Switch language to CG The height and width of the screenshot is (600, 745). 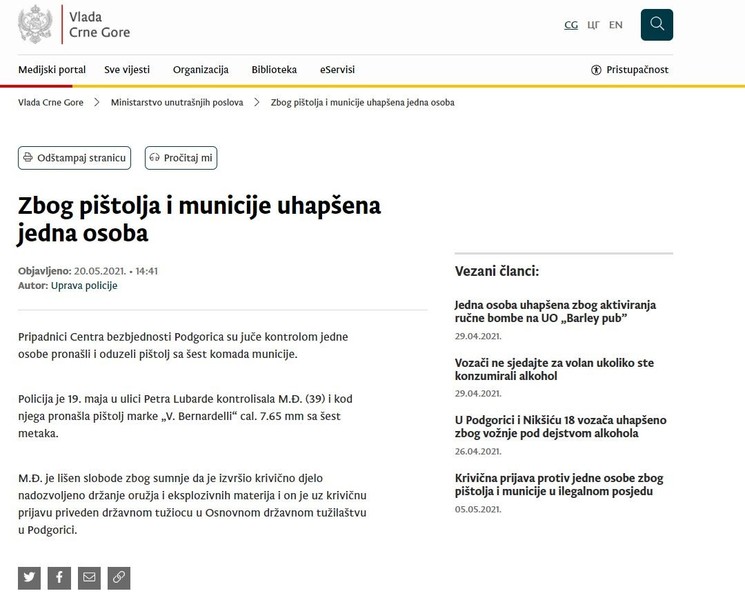pos(571,25)
